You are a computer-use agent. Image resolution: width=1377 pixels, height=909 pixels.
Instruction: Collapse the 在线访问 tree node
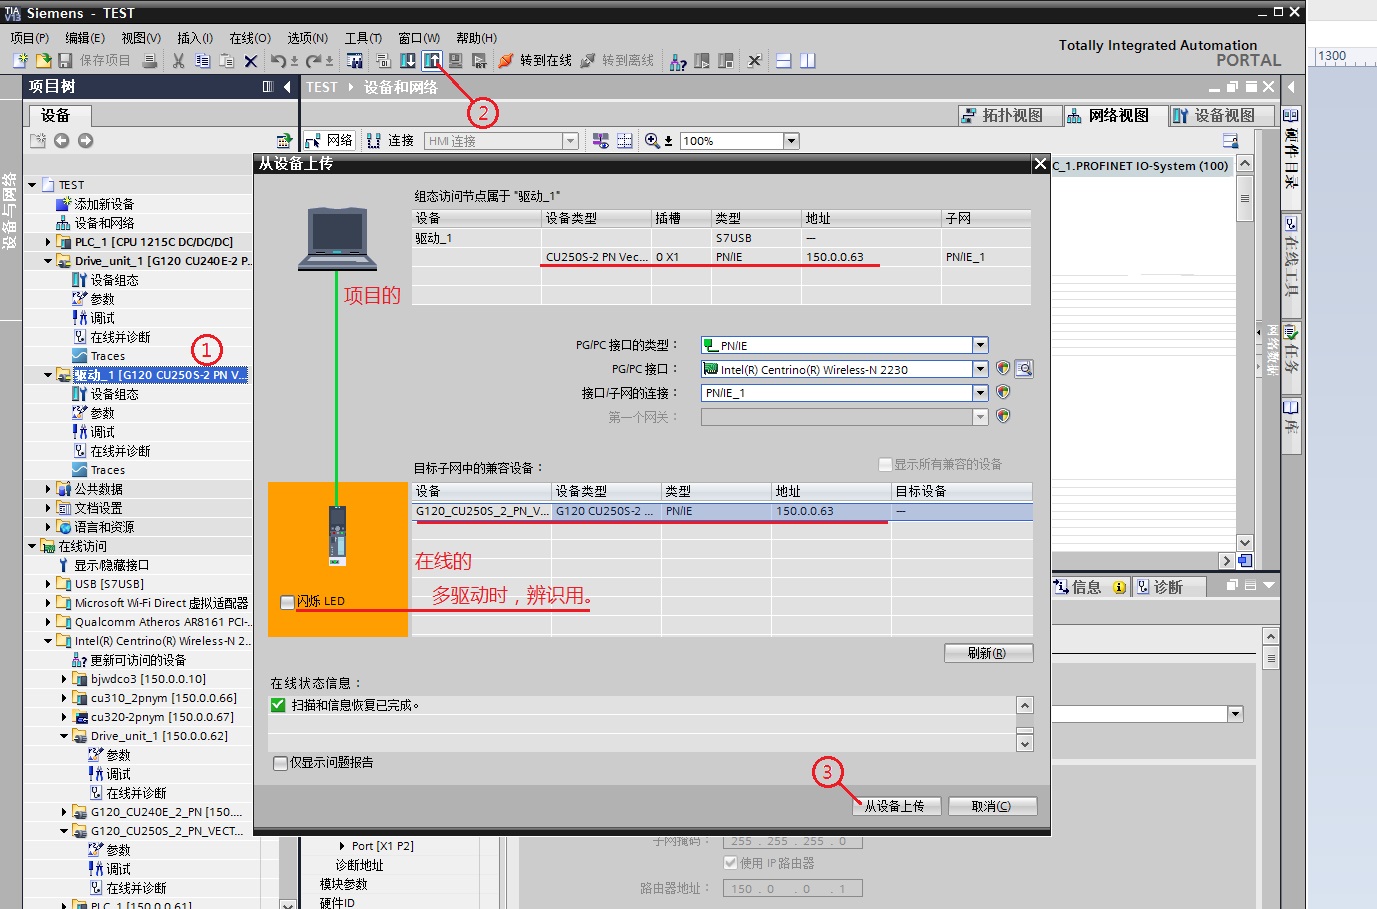point(32,546)
